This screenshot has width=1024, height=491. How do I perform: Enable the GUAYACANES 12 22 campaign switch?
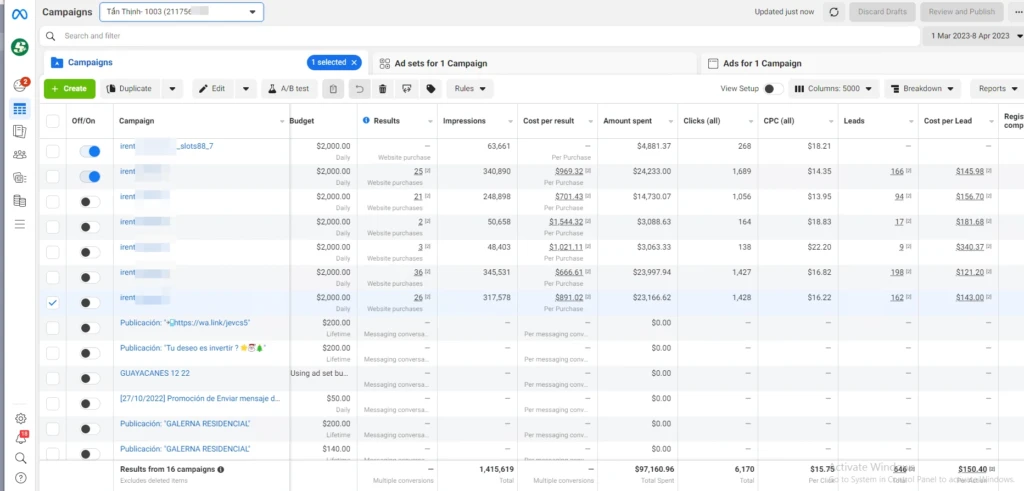pyautogui.click(x=89, y=379)
